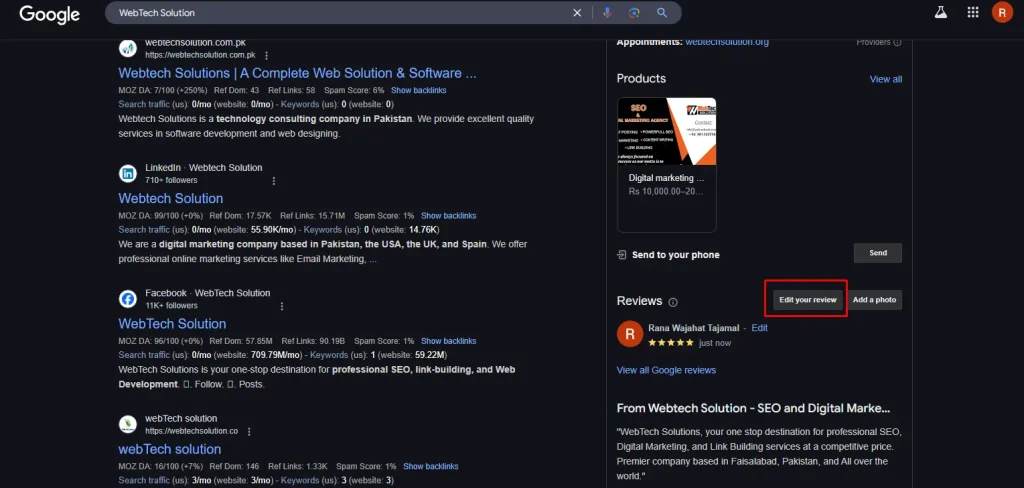Click the https://webtechsolution.co URL text
Viewport: 1024px width, 488px height.
click(x=191, y=431)
